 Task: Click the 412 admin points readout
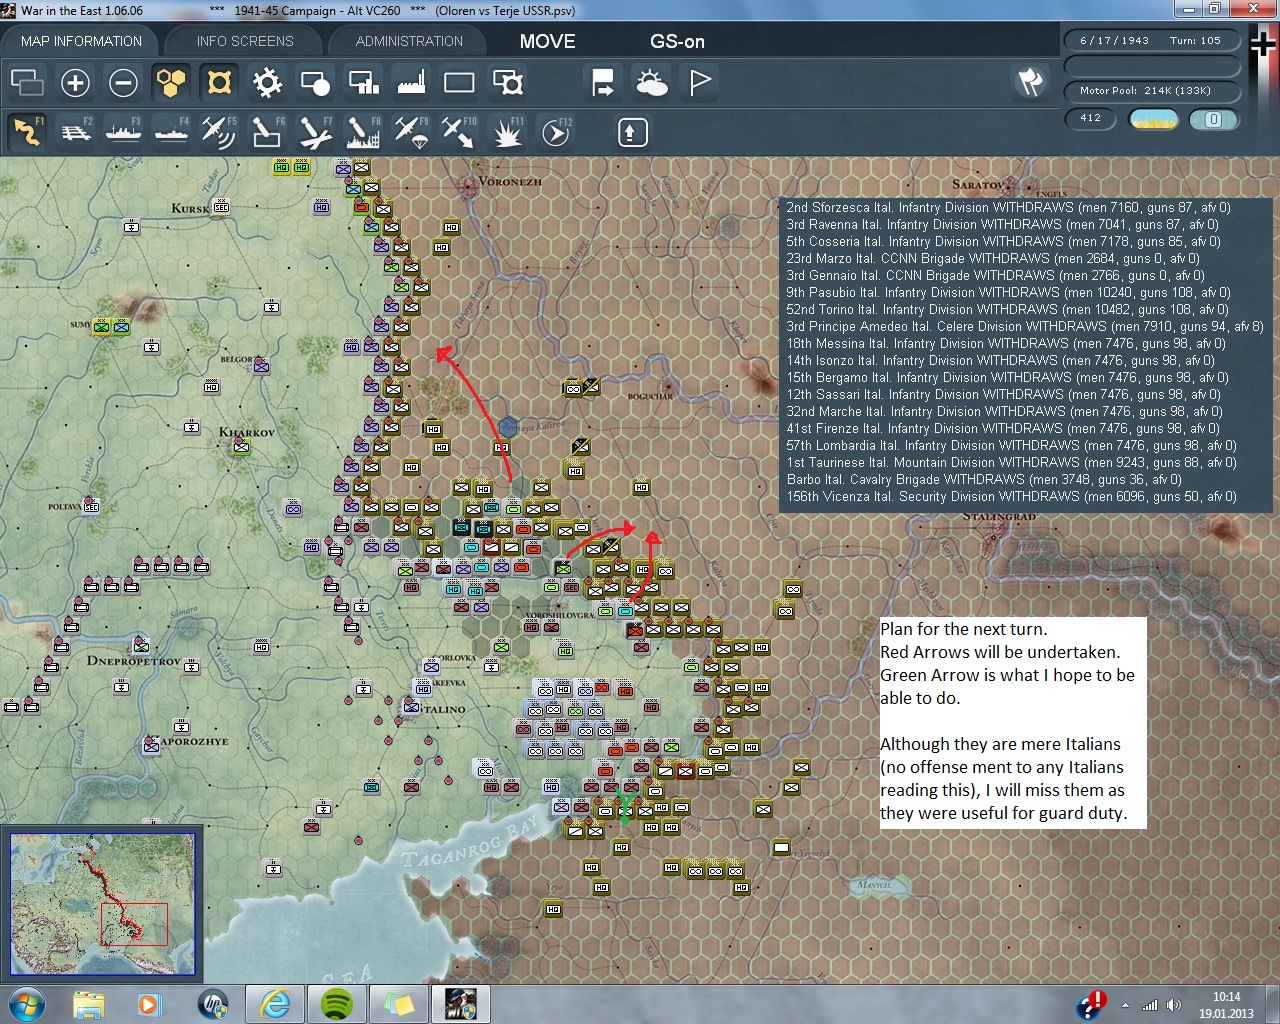pyautogui.click(x=1091, y=119)
